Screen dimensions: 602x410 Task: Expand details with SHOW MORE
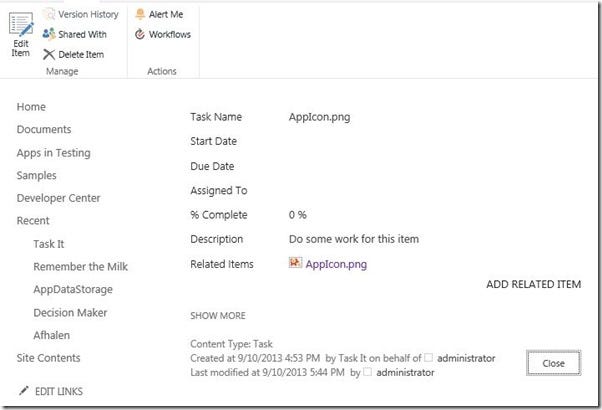pos(218,316)
